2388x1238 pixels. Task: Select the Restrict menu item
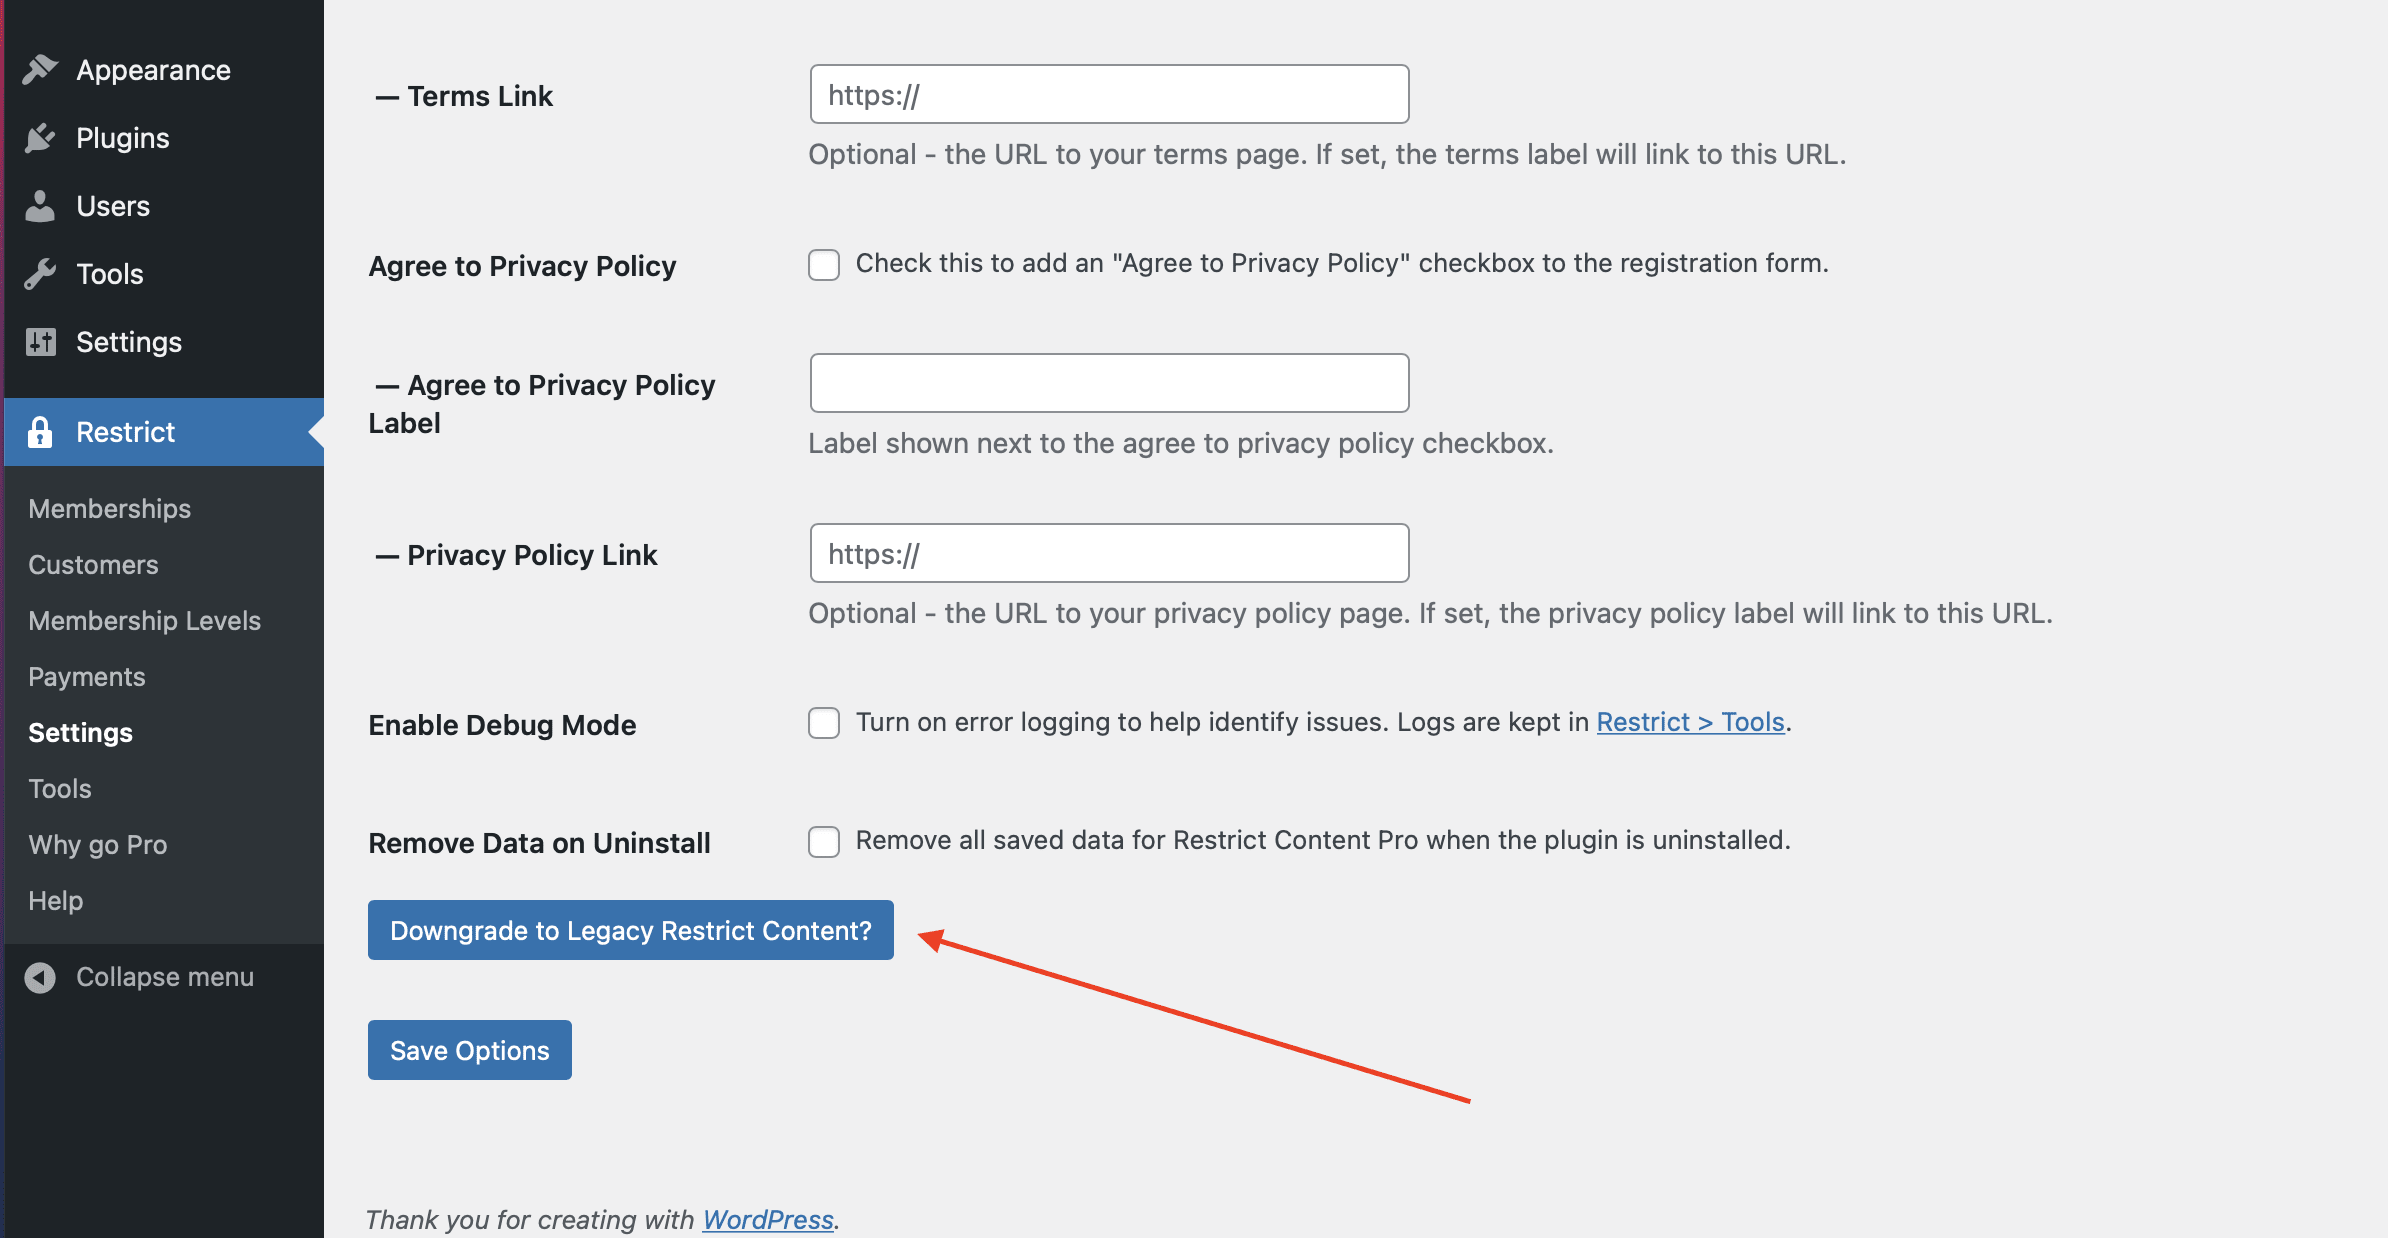coord(164,431)
